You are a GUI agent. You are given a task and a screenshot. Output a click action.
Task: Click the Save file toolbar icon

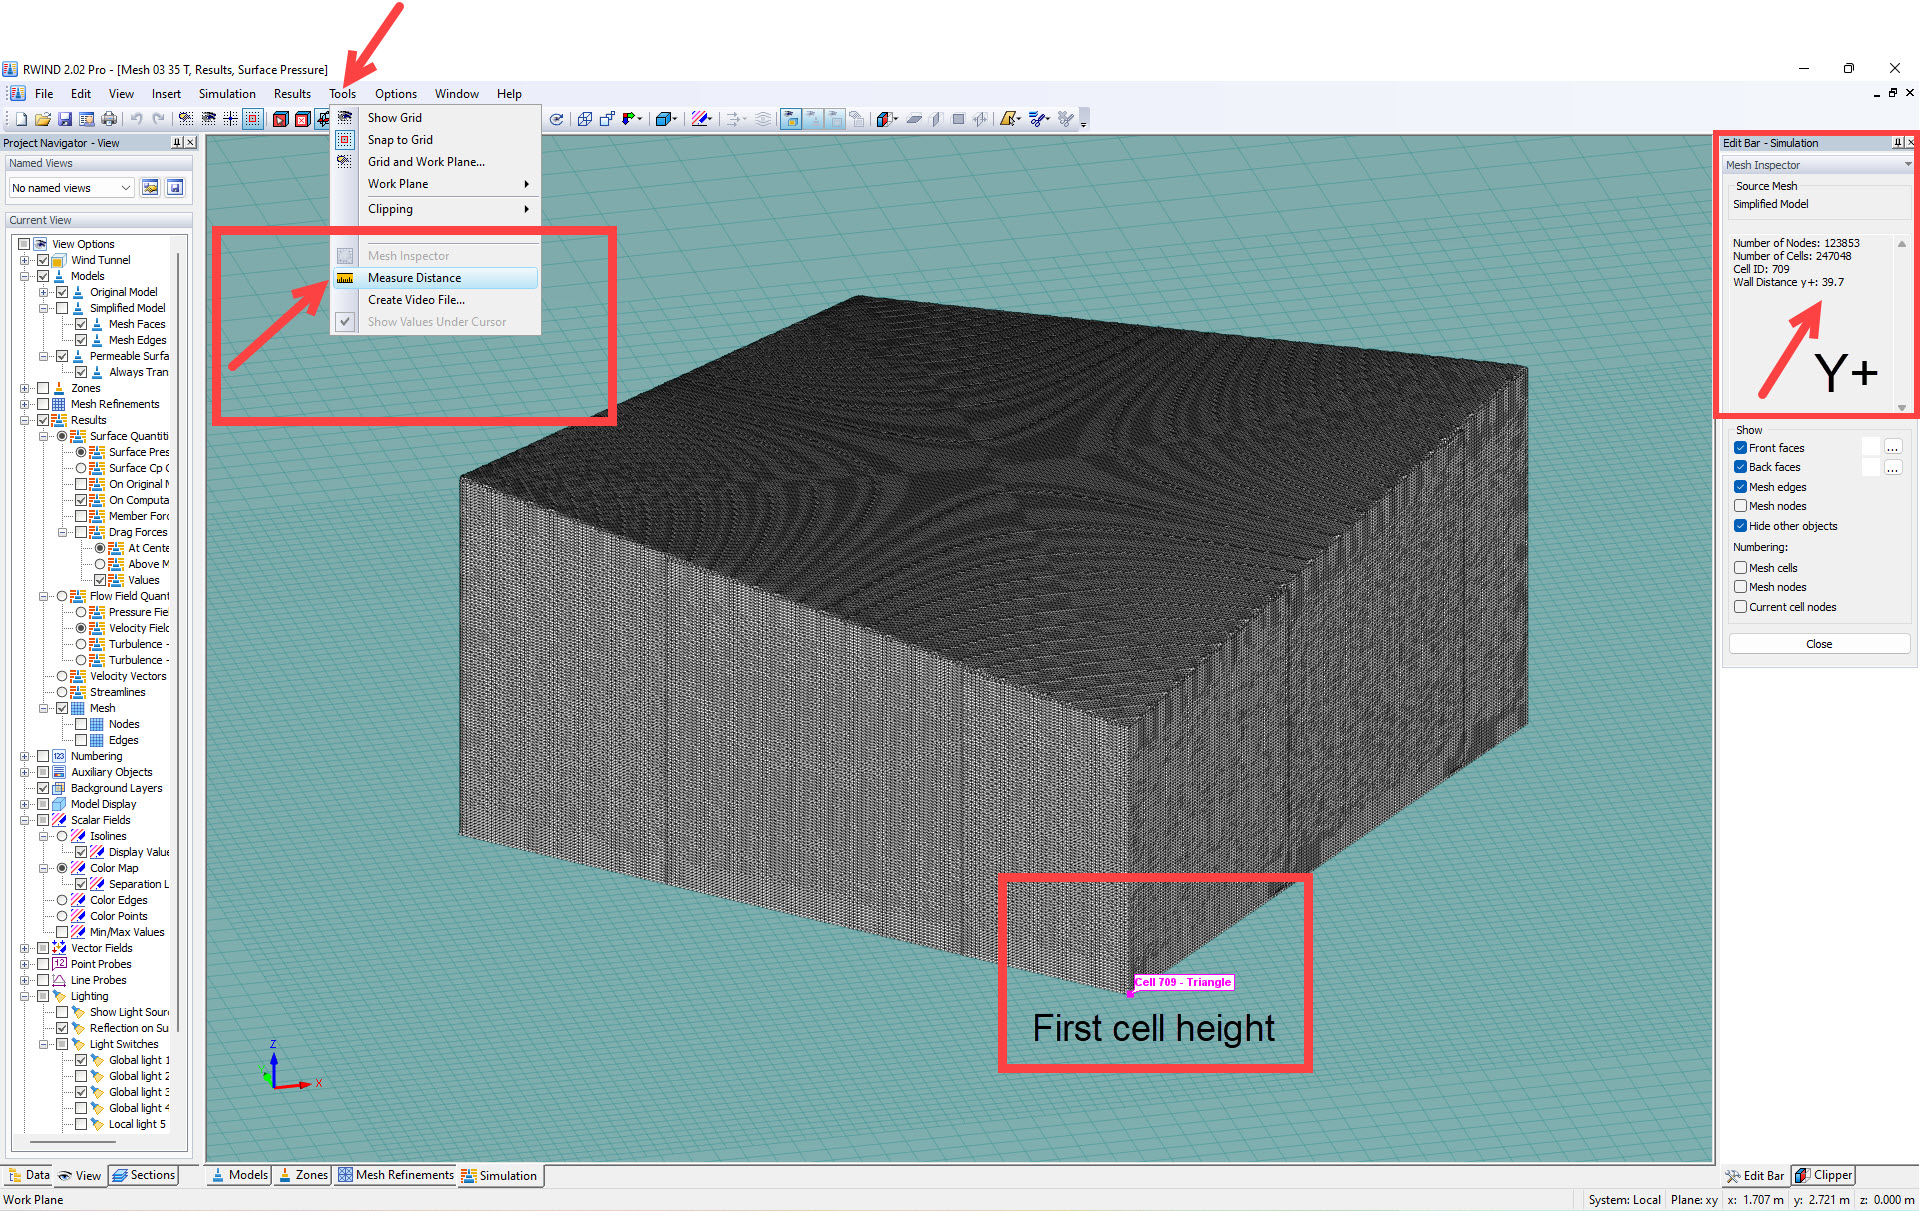coord(65,119)
